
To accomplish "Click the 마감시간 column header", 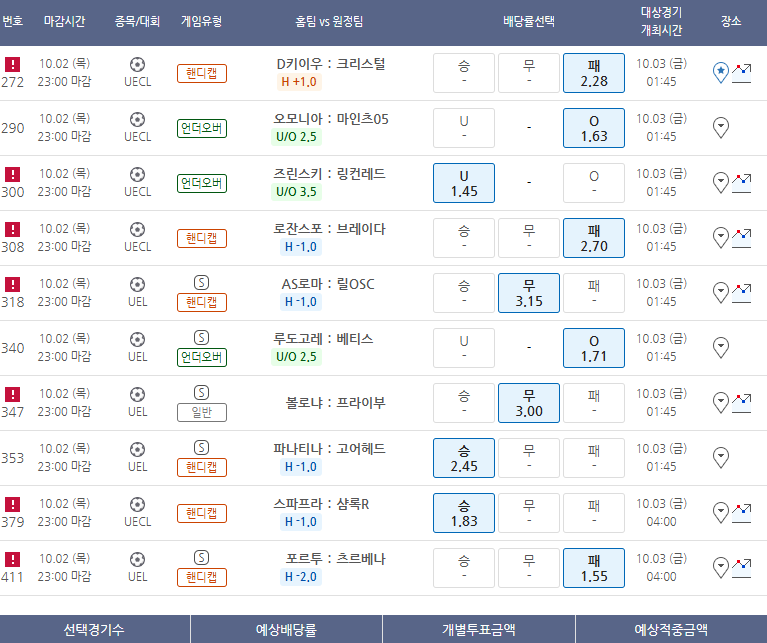I will tap(67, 21).
